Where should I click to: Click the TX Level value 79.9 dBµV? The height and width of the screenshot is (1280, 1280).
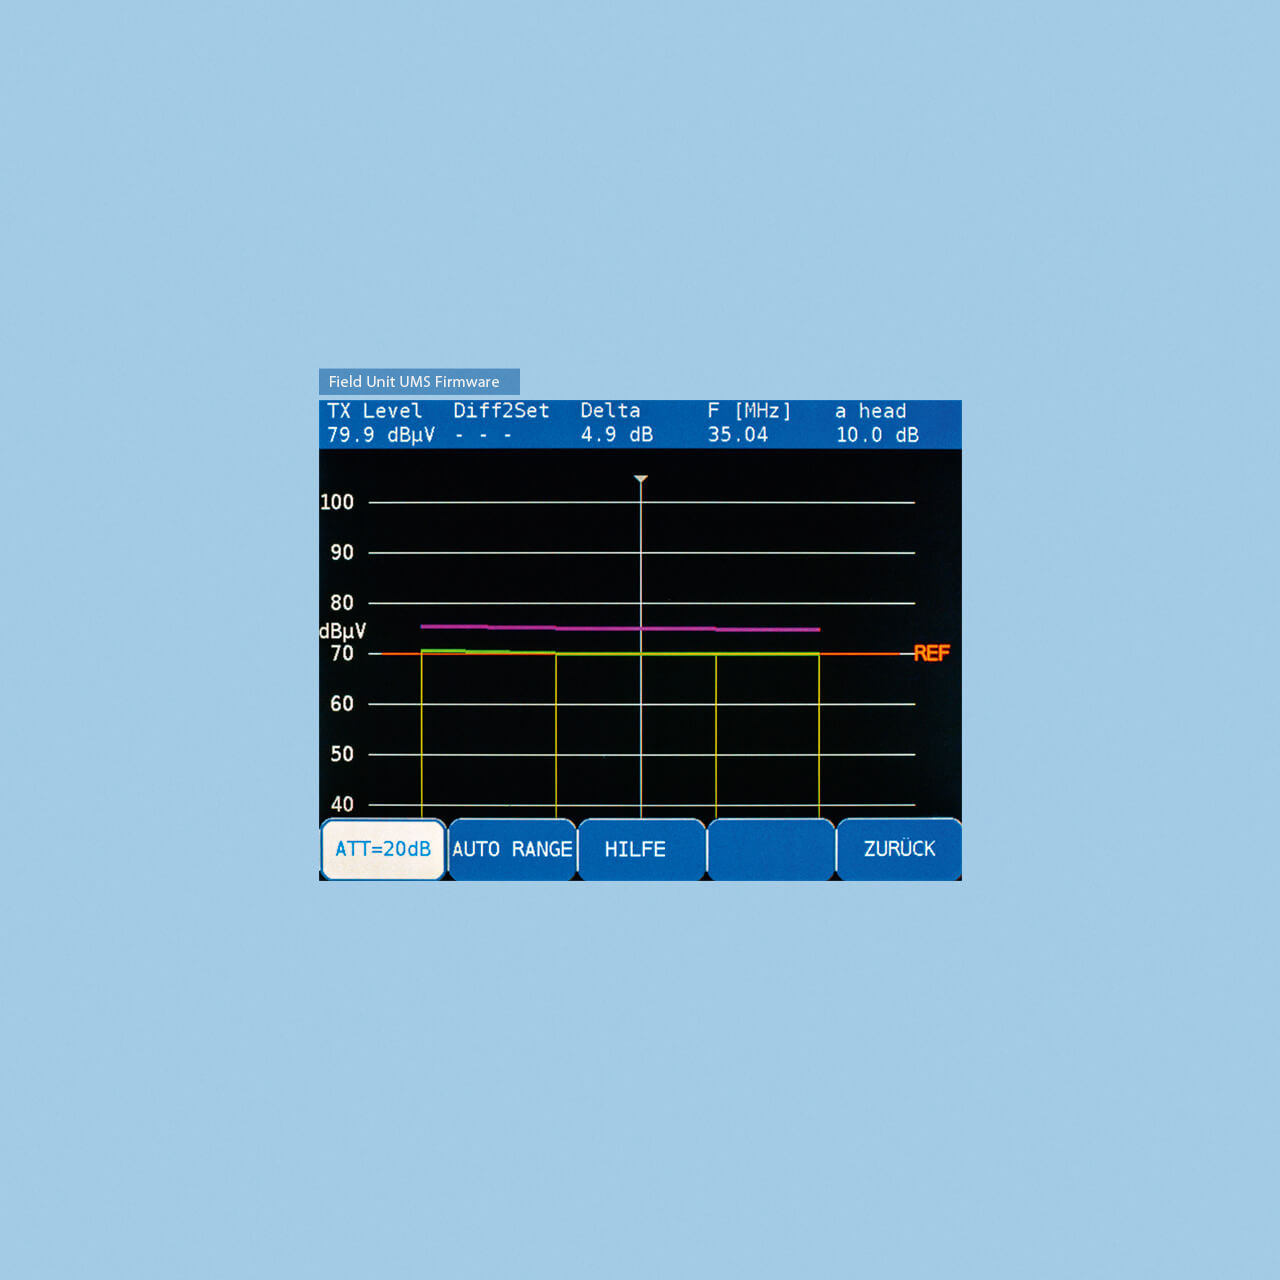(381, 435)
